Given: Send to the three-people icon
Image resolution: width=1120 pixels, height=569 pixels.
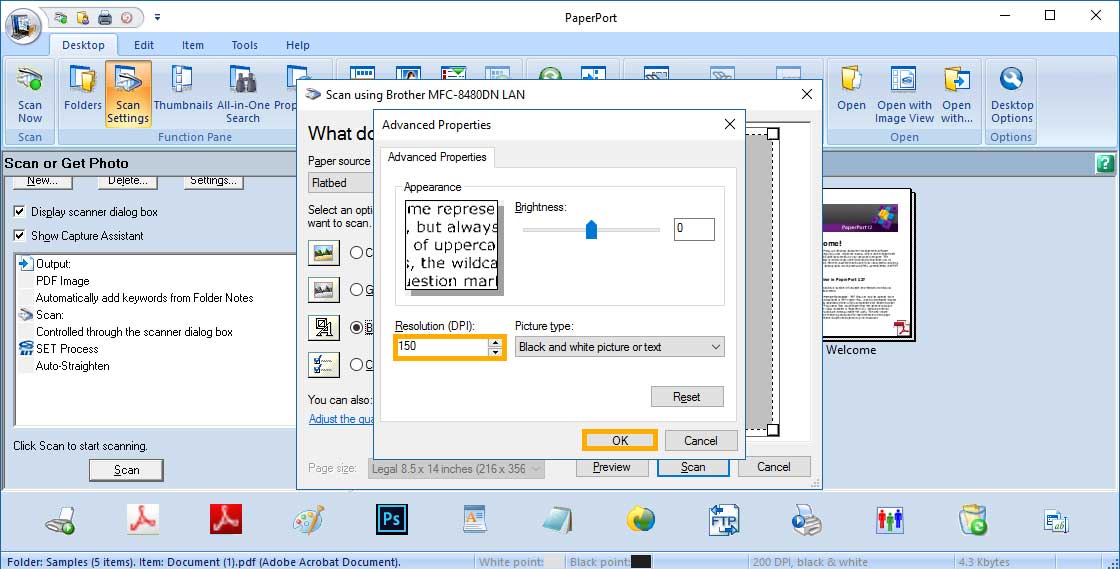Looking at the screenshot, I should click(889, 520).
